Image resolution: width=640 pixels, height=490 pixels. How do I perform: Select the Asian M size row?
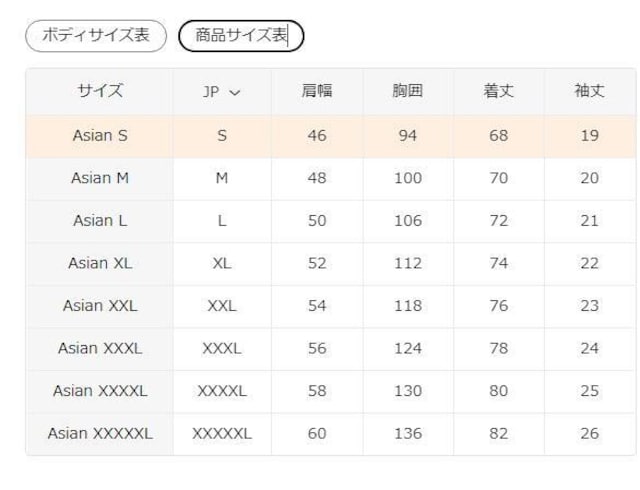coord(100,178)
